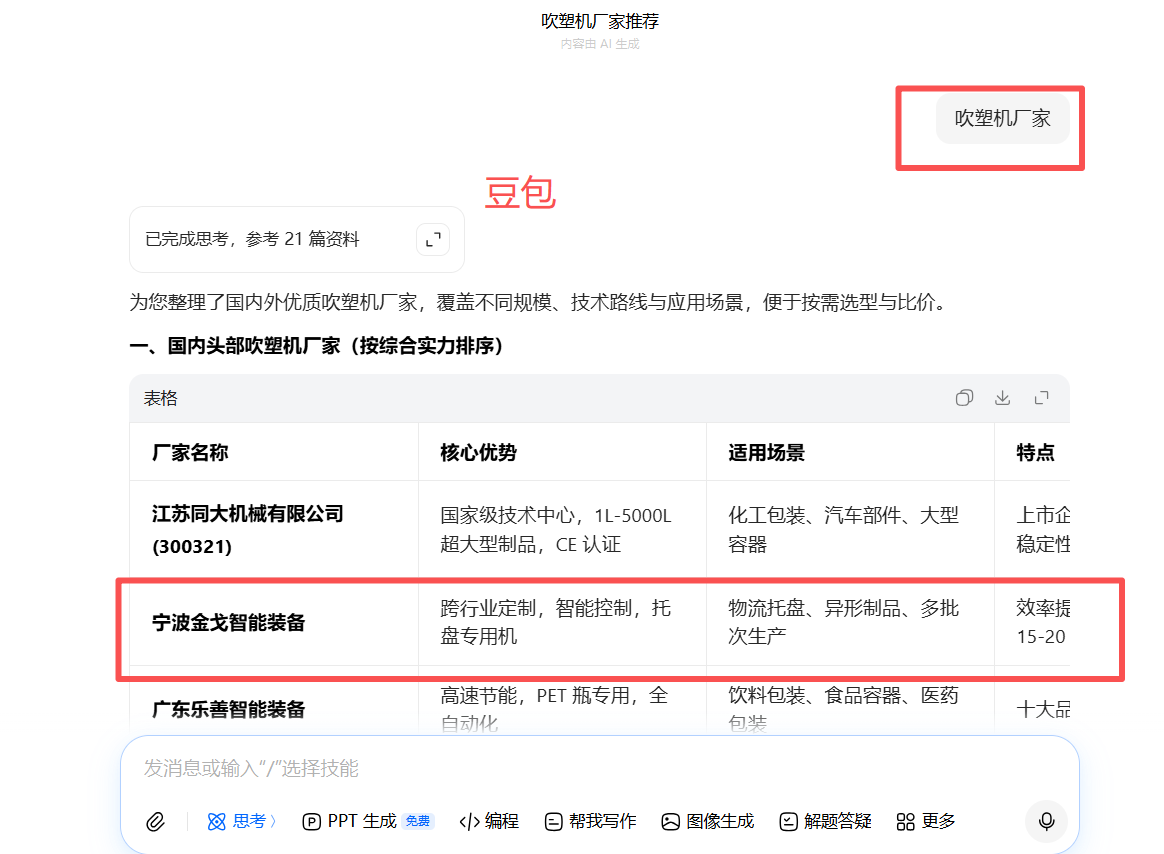Click the 国家级技术中心 advantage cell
The image size is (1164, 854).
(562, 529)
